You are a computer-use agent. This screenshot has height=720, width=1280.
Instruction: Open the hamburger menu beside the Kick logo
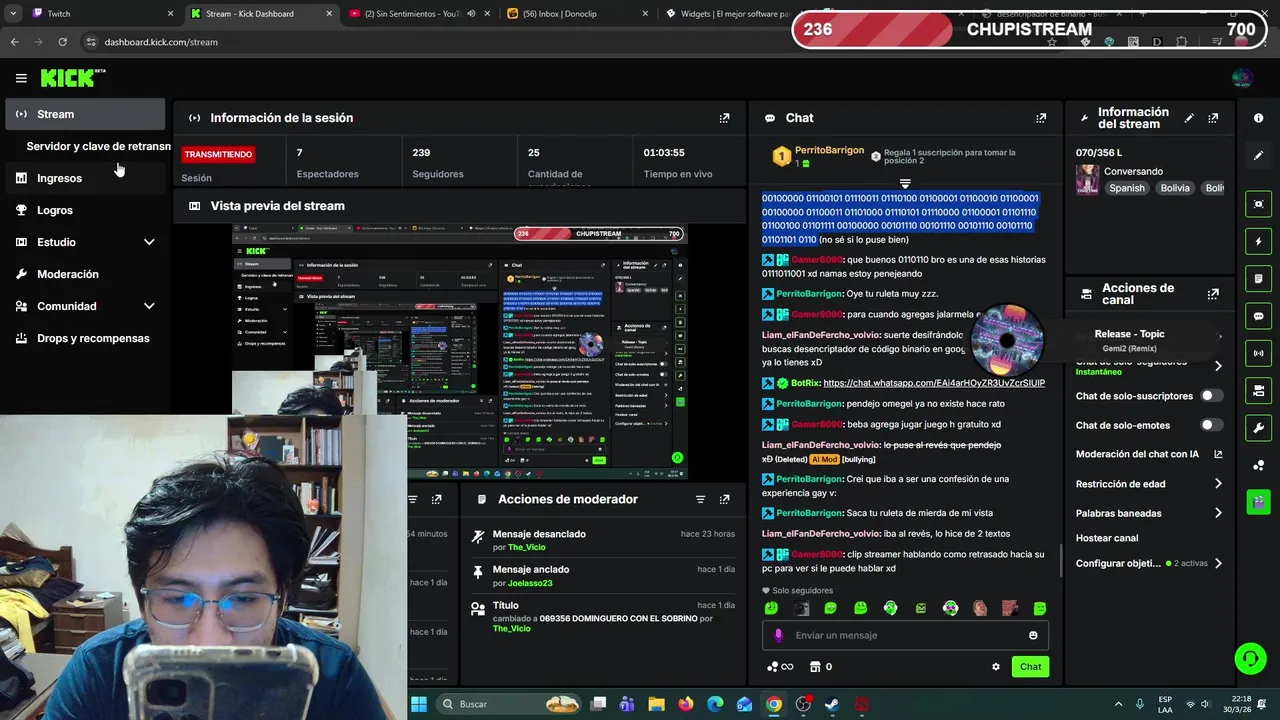pyautogui.click(x=21, y=78)
